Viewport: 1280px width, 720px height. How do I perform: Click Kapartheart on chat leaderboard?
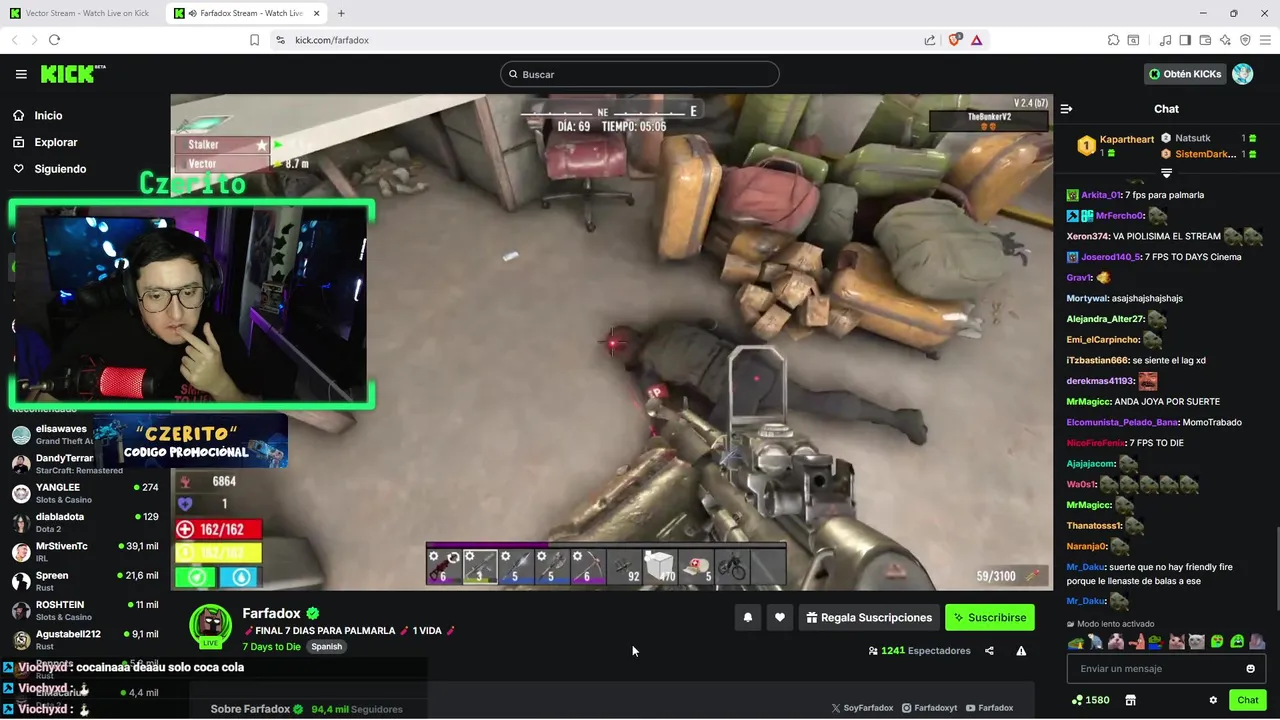(1127, 140)
